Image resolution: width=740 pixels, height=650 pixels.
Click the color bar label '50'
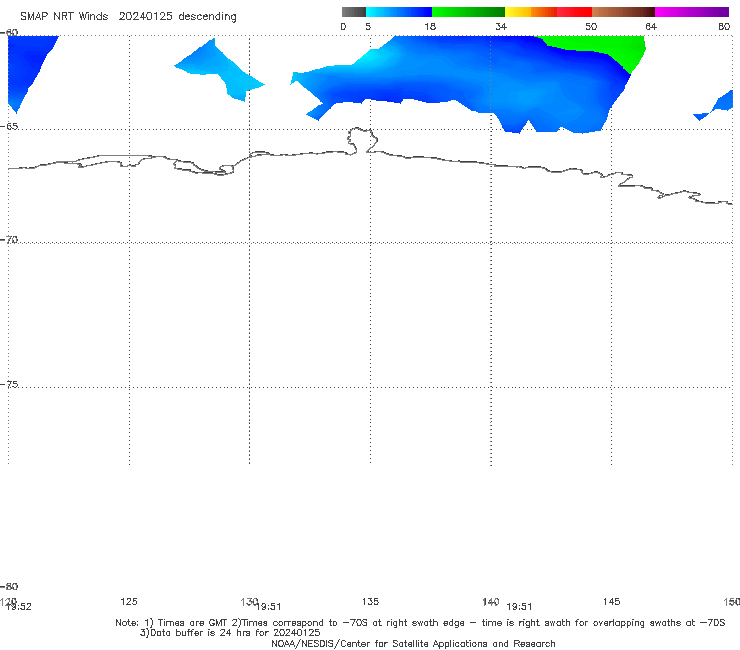pos(591,27)
